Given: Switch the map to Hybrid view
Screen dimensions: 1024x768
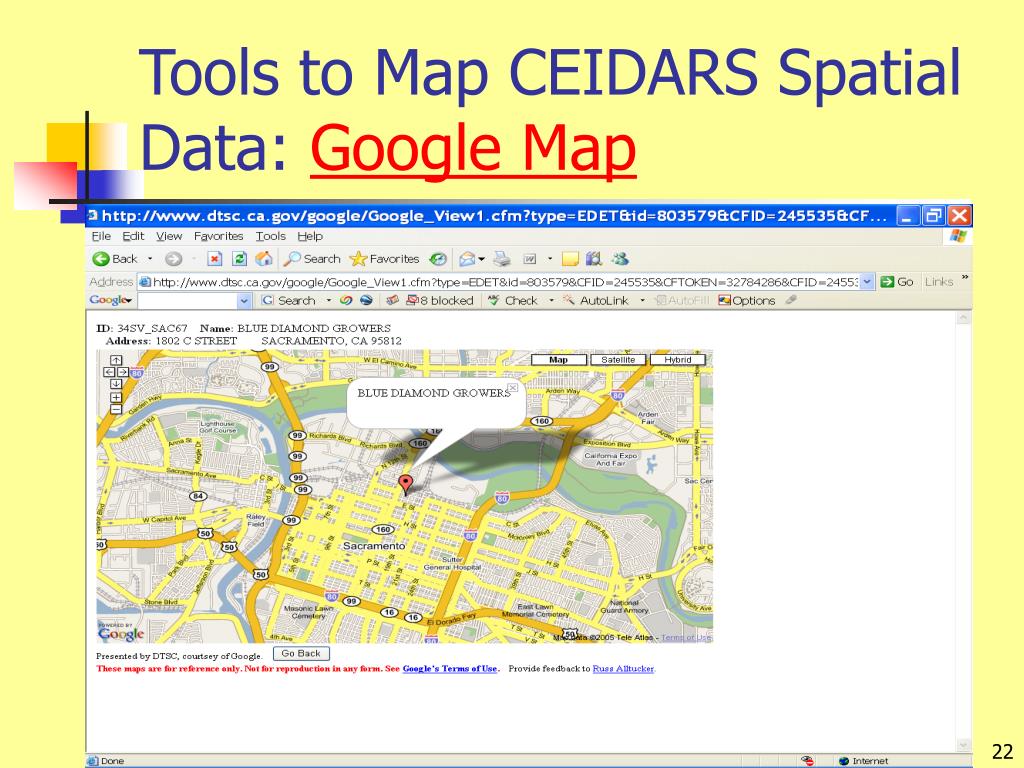Looking at the screenshot, I should 678,360.
